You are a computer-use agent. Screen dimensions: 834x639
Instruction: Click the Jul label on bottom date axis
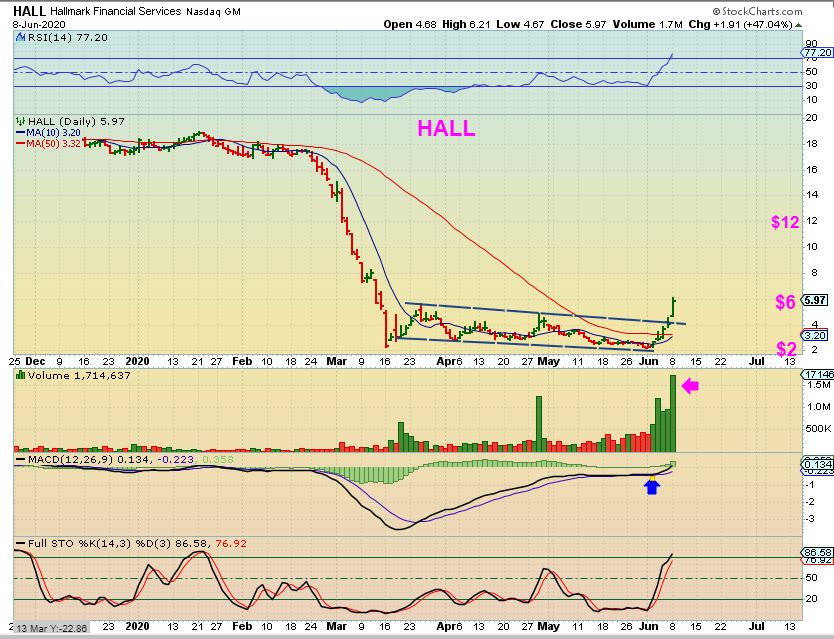pos(757,626)
